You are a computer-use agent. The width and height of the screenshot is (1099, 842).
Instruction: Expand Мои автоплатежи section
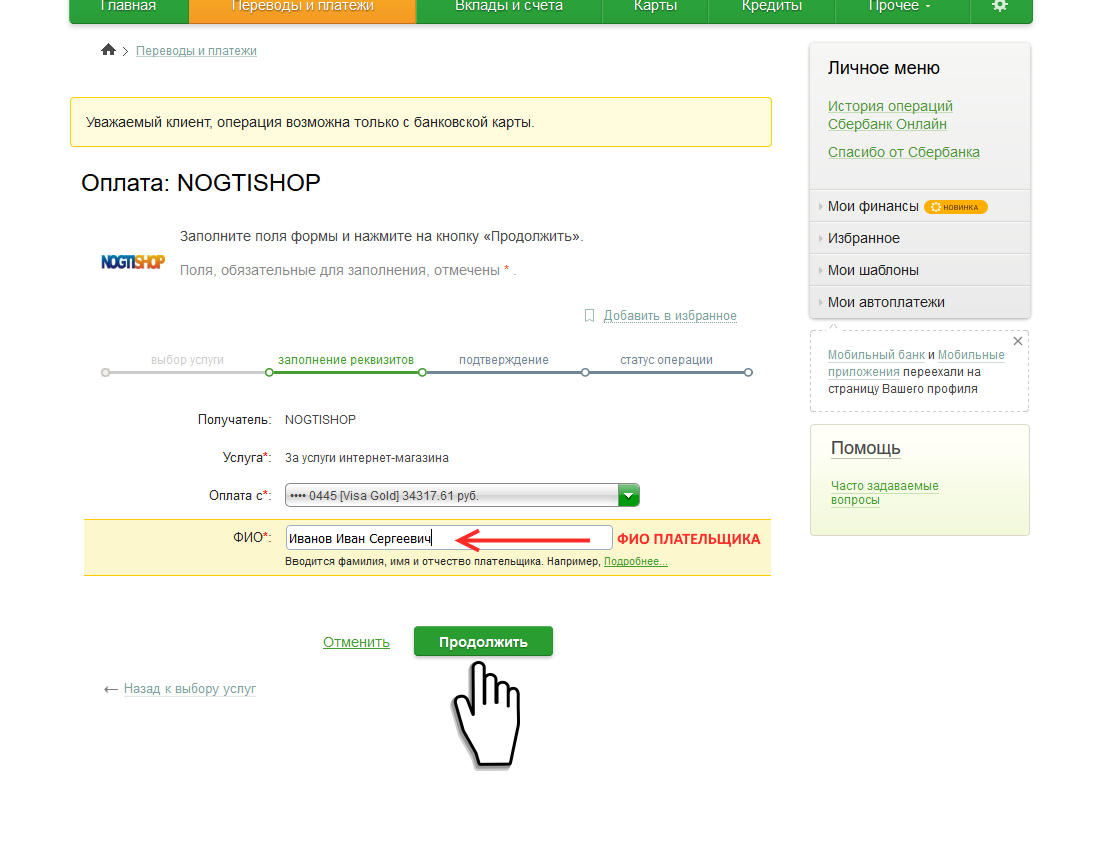[x=920, y=302]
